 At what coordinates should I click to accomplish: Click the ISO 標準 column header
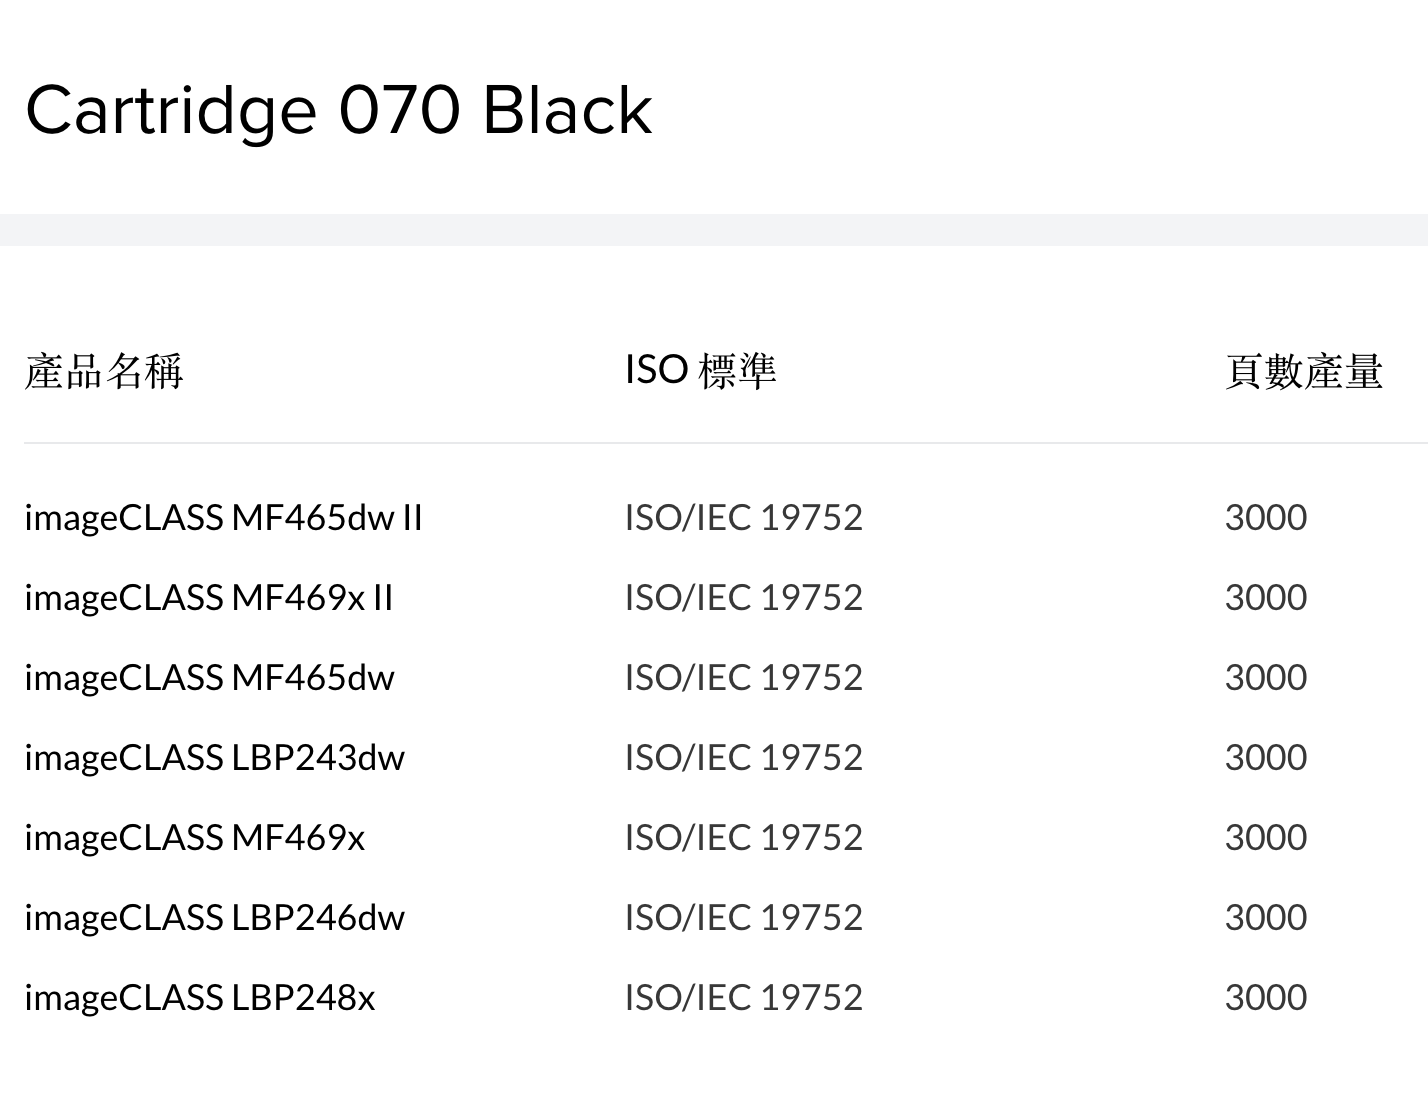700,371
